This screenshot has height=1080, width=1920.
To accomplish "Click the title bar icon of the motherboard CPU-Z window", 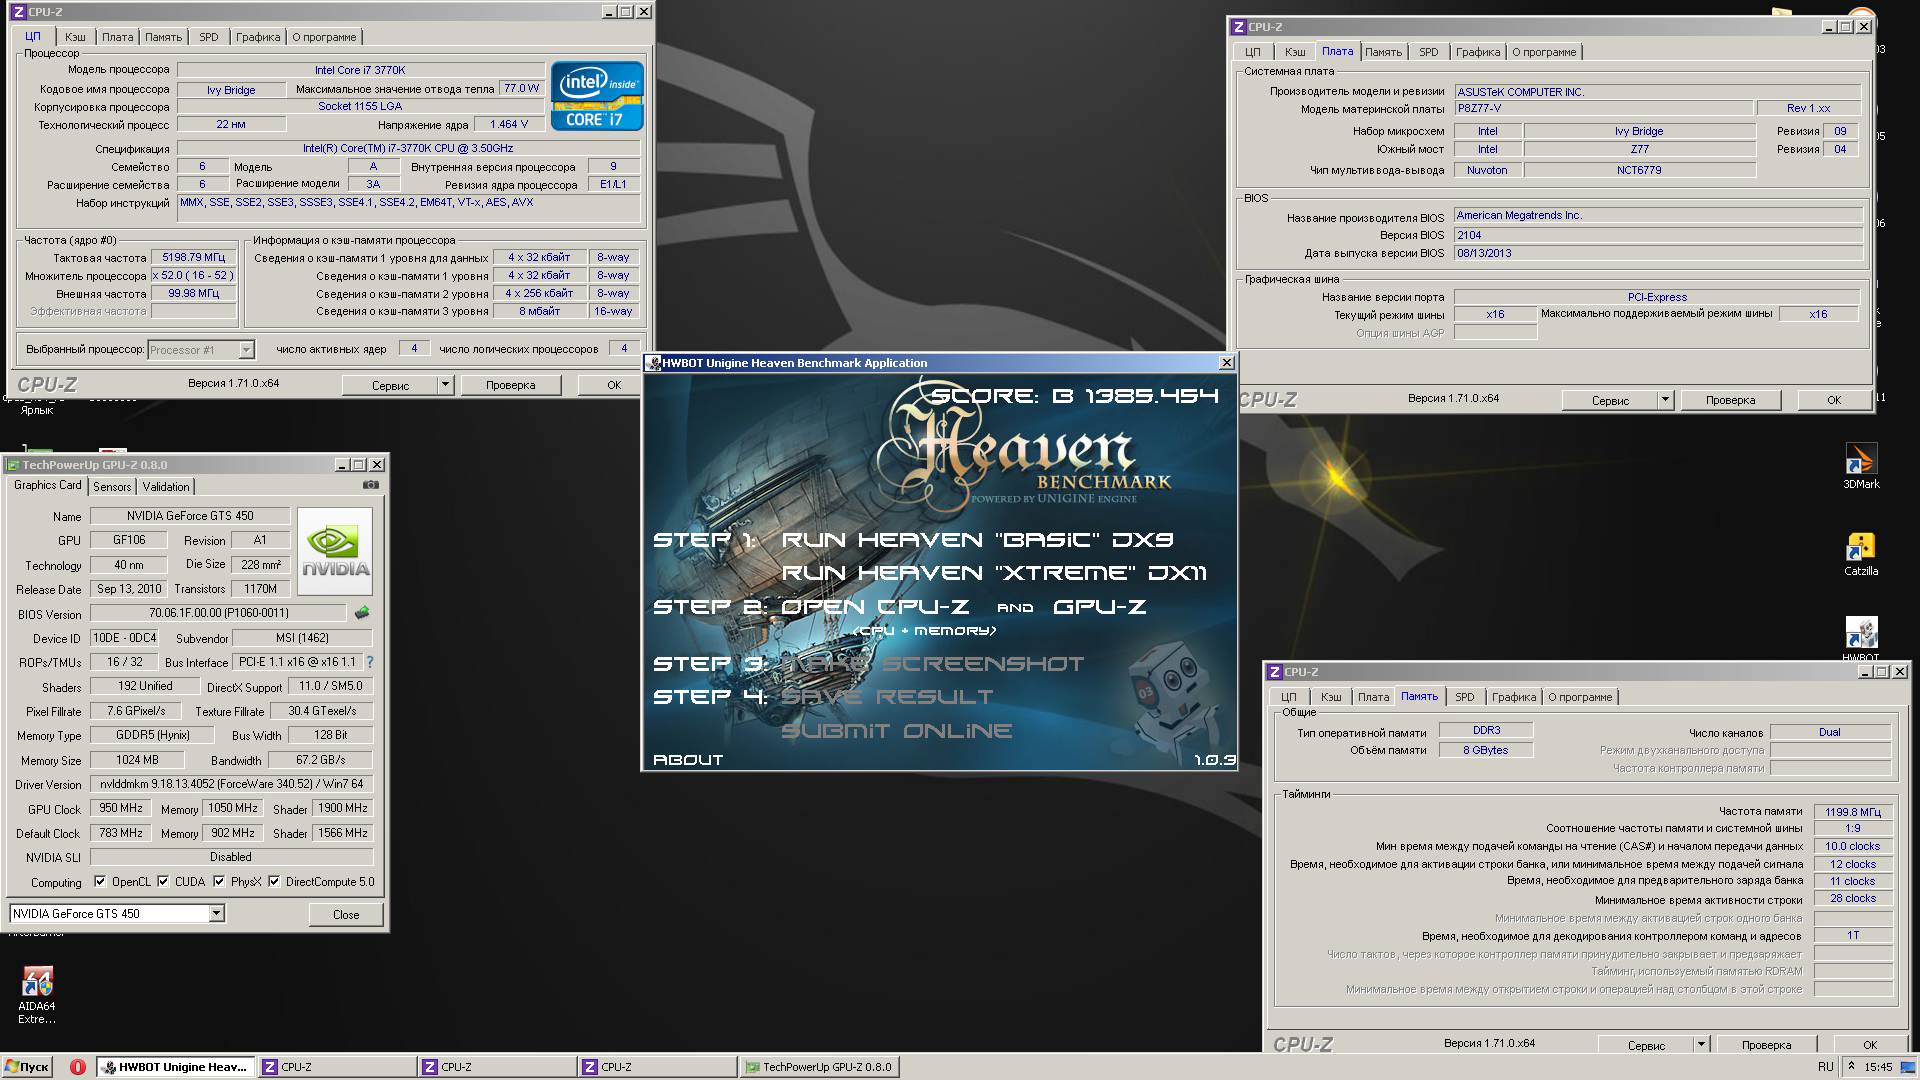I will [x=1238, y=27].
